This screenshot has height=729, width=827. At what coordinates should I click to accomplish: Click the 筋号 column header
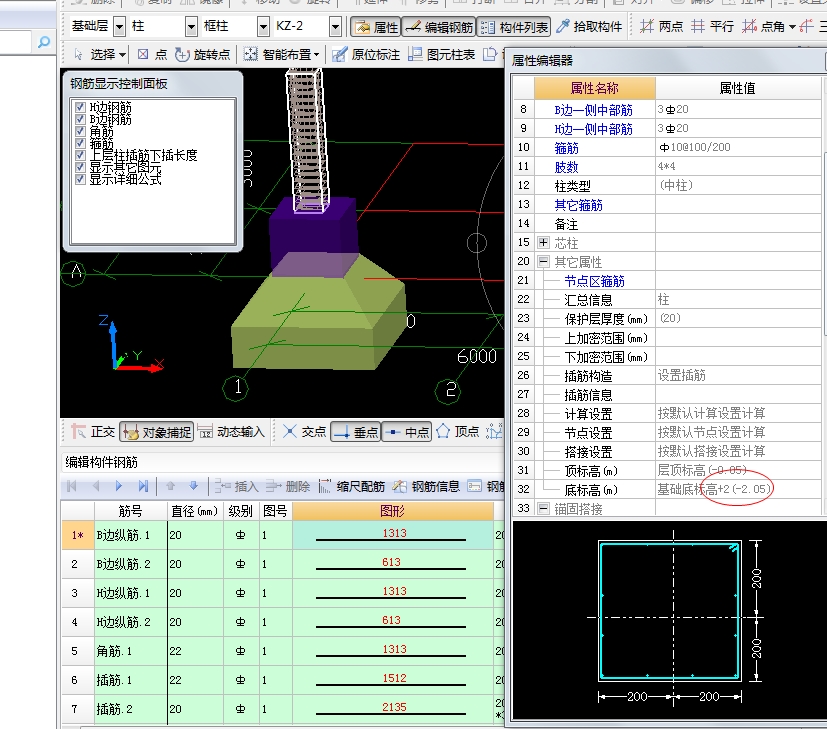[130, 511]
